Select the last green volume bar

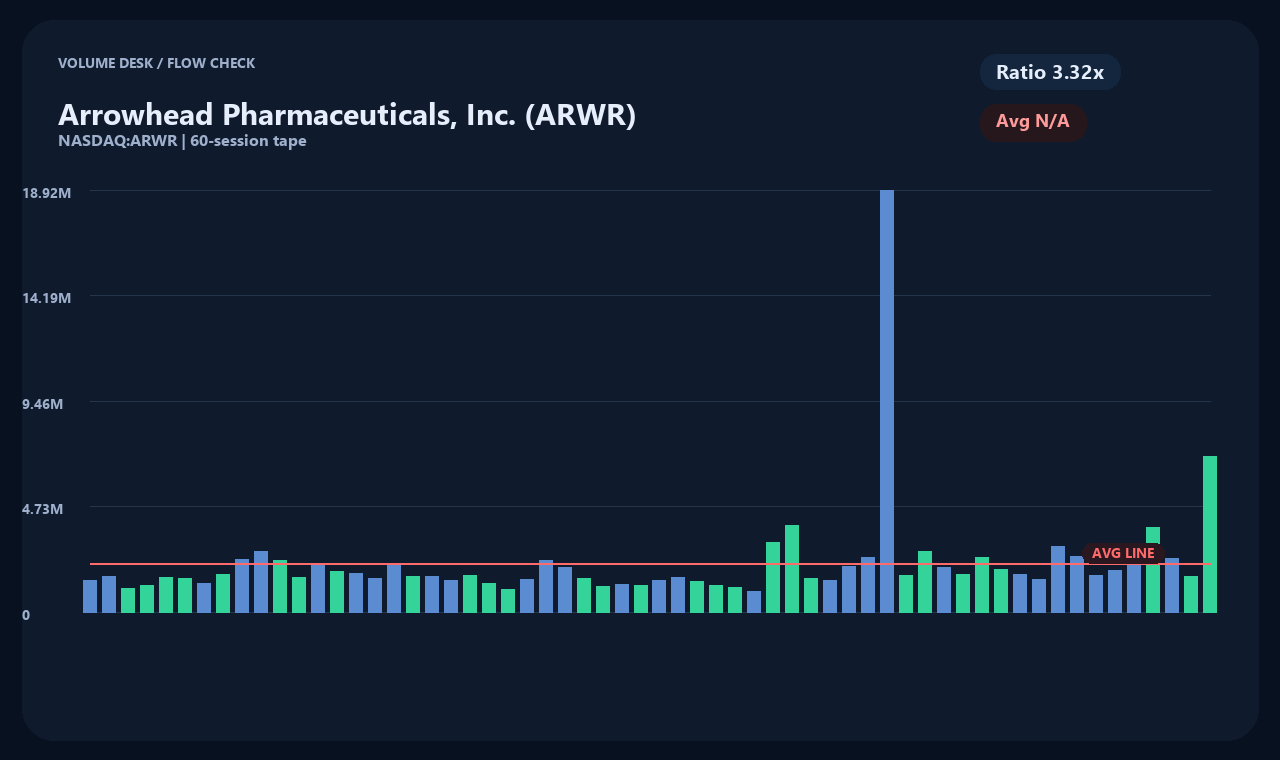(1210, 534)
